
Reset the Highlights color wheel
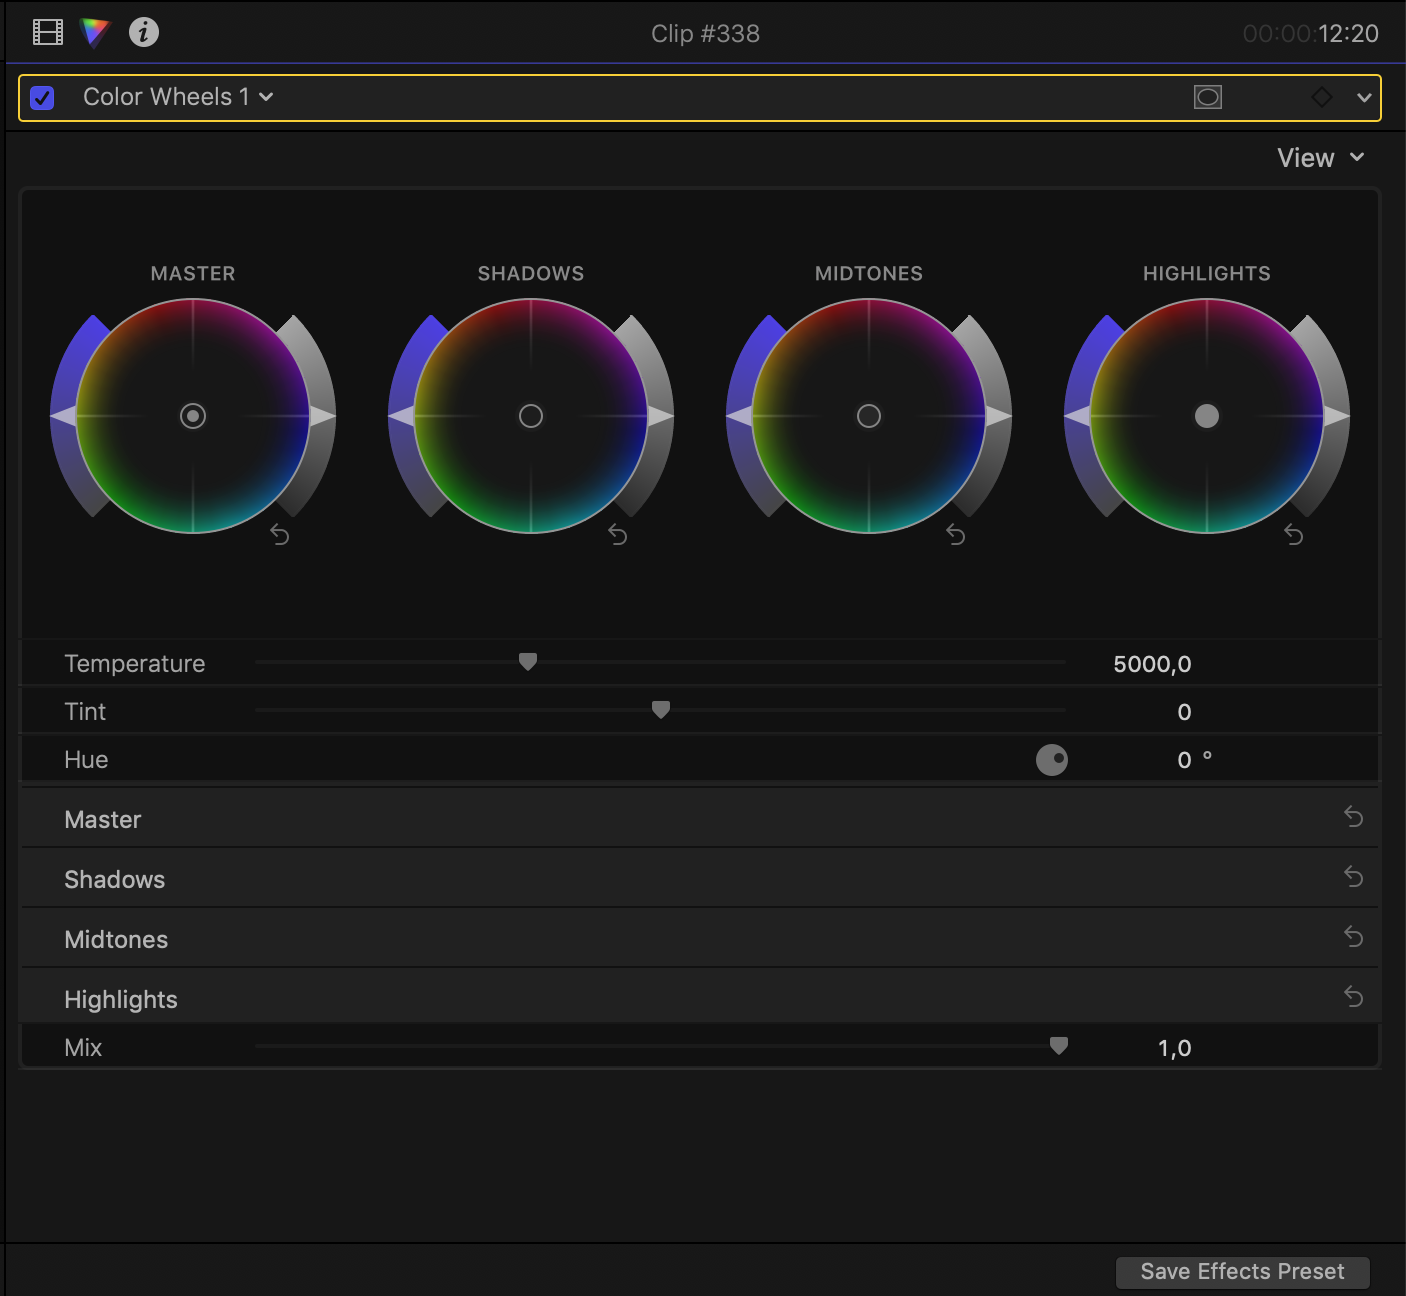(x=1294, y=535)
